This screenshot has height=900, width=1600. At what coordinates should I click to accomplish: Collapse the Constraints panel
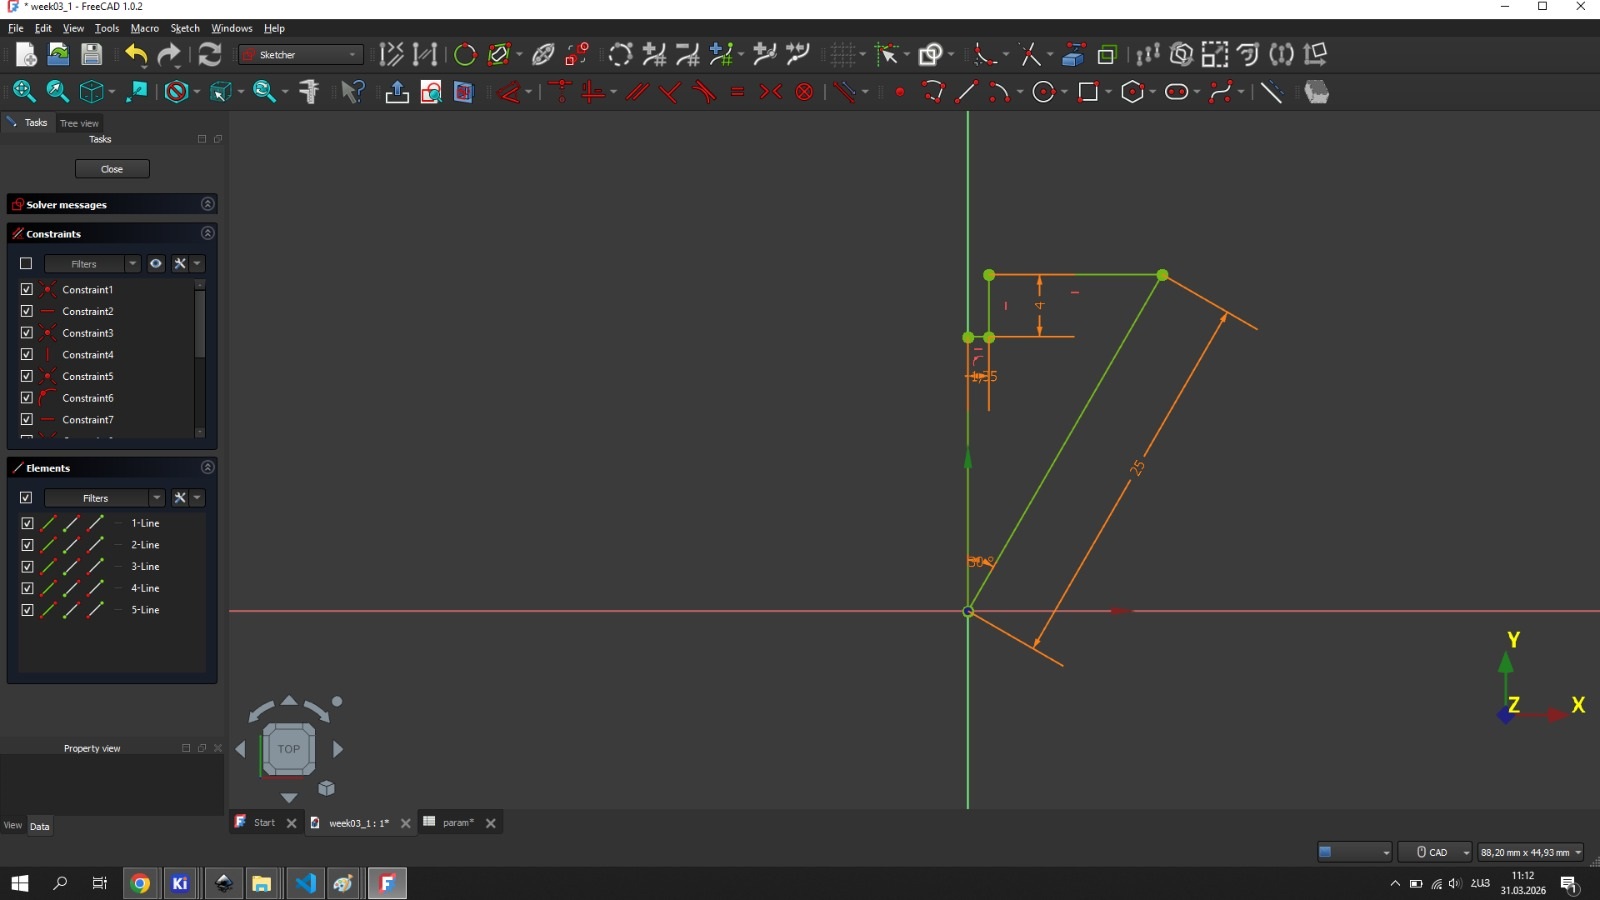[208, 233]
